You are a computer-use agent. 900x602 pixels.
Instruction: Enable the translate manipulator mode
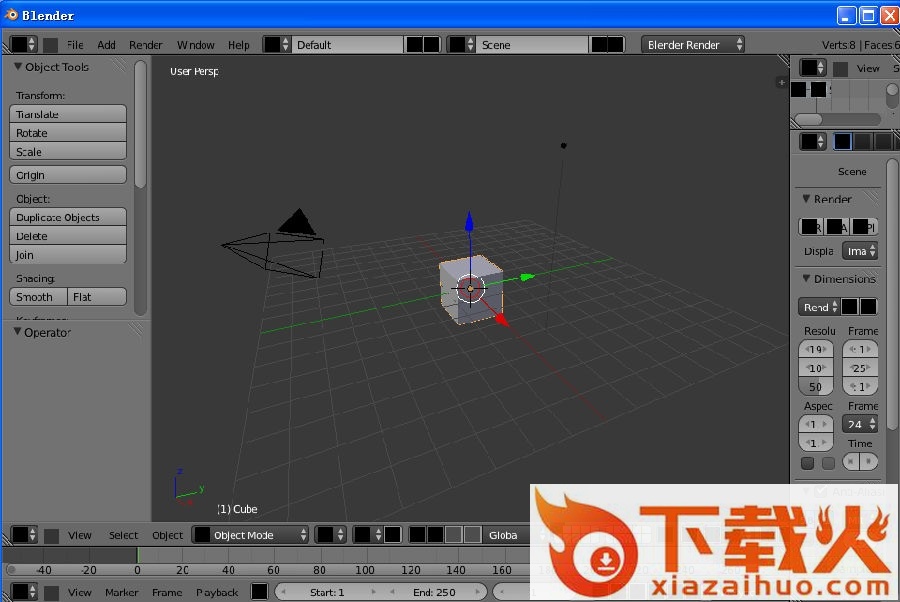435,535
